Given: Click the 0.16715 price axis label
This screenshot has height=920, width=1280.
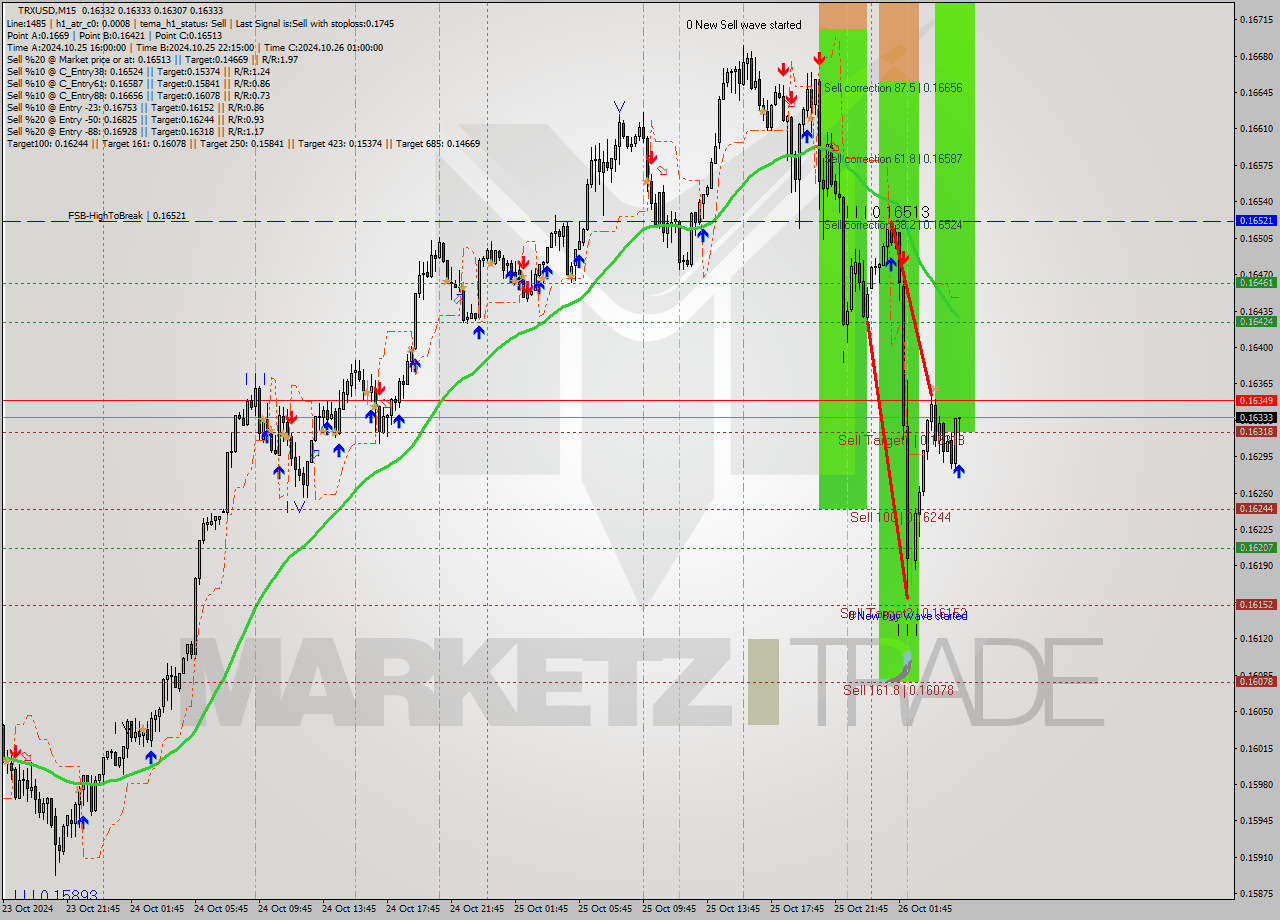Looking at the screenshot, I should [x=1256, y=19].
